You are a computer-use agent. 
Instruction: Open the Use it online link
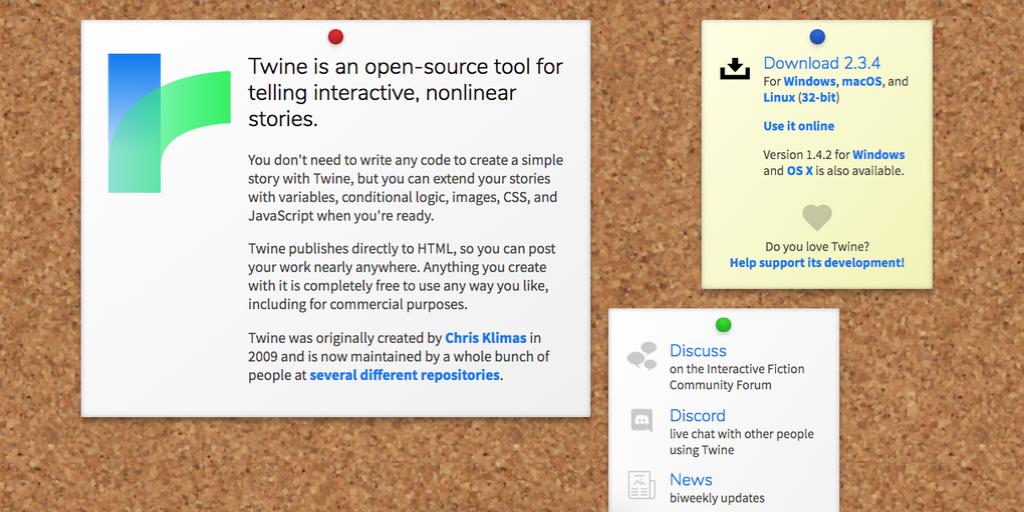pos(799,126)
